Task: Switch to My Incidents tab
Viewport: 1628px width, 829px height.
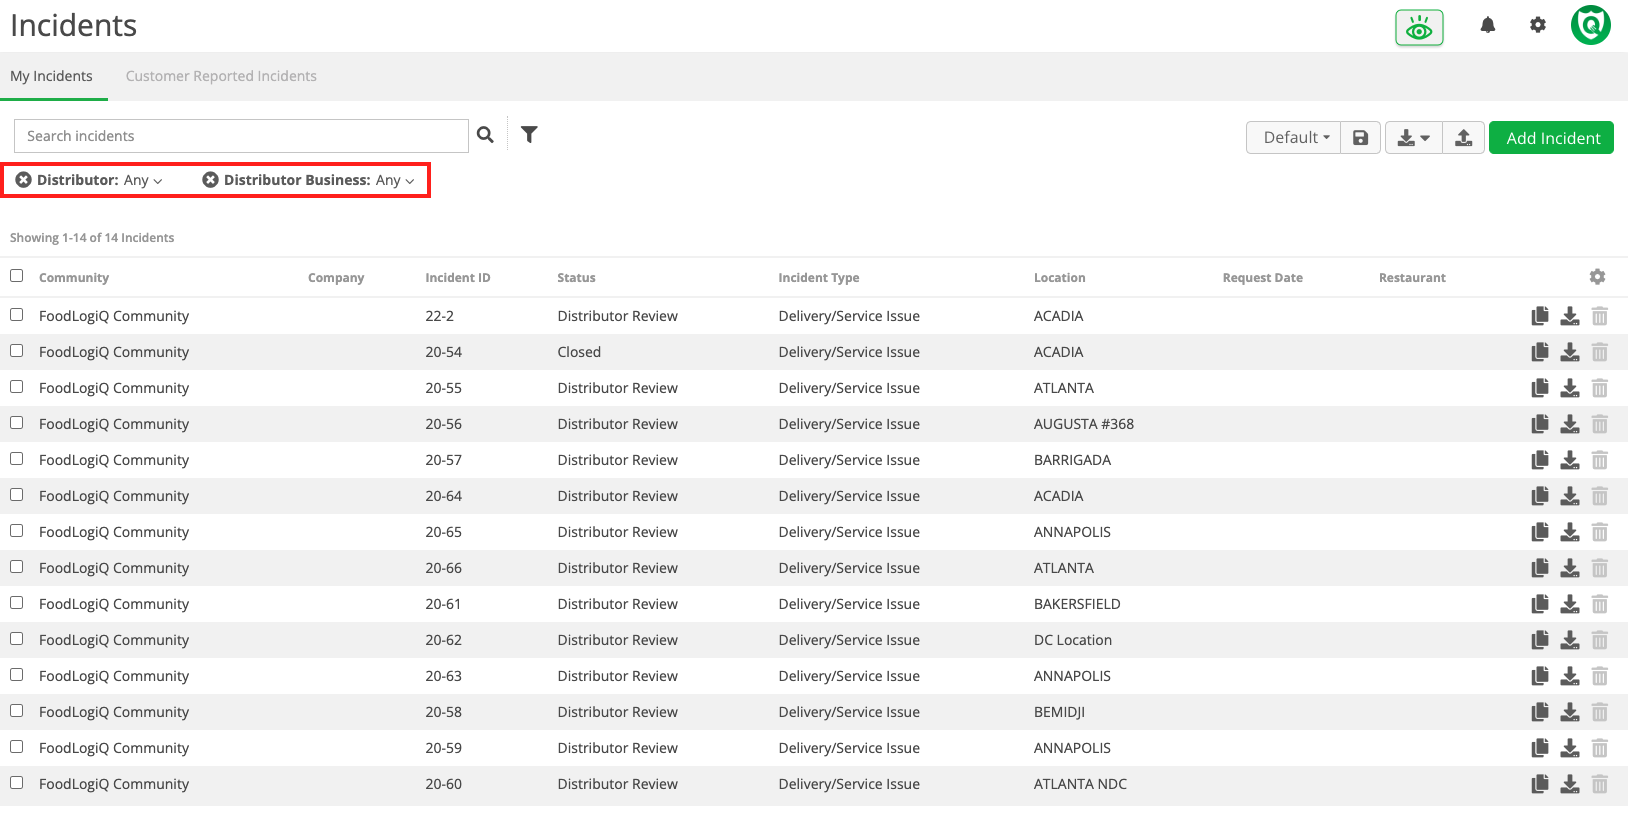Action: (x=51, y=76)
